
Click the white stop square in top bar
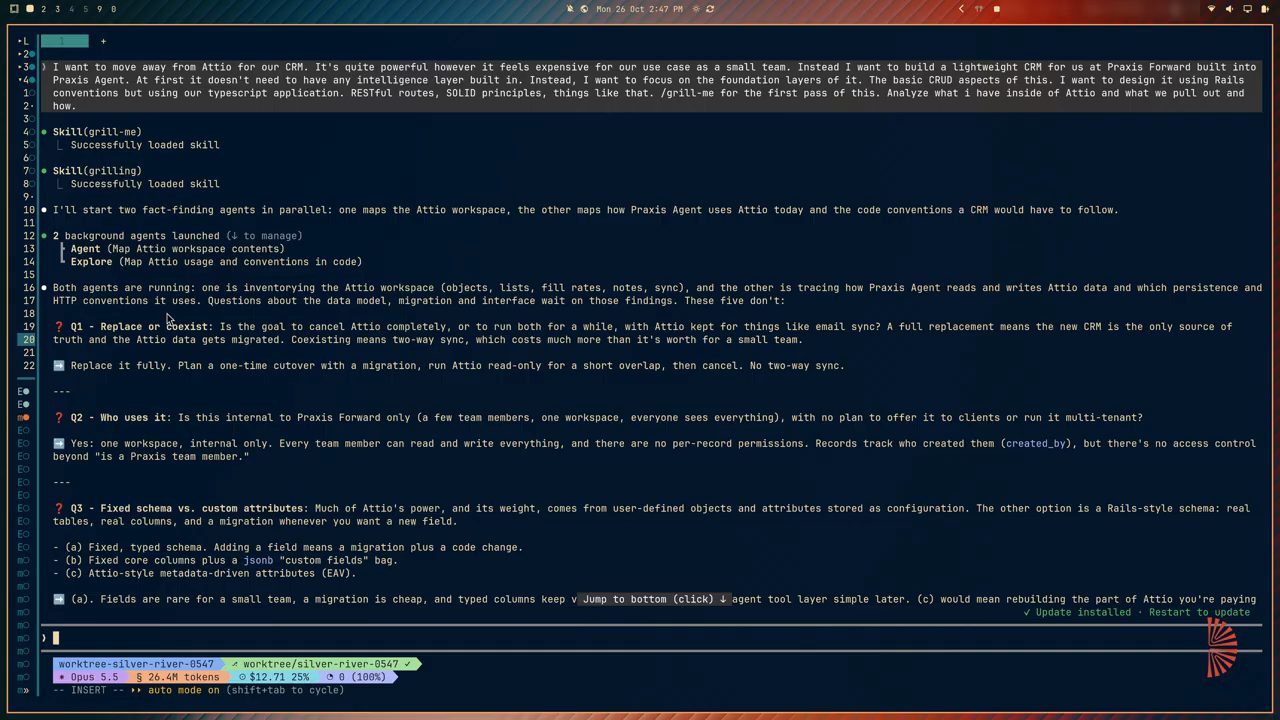coord(996,9)
